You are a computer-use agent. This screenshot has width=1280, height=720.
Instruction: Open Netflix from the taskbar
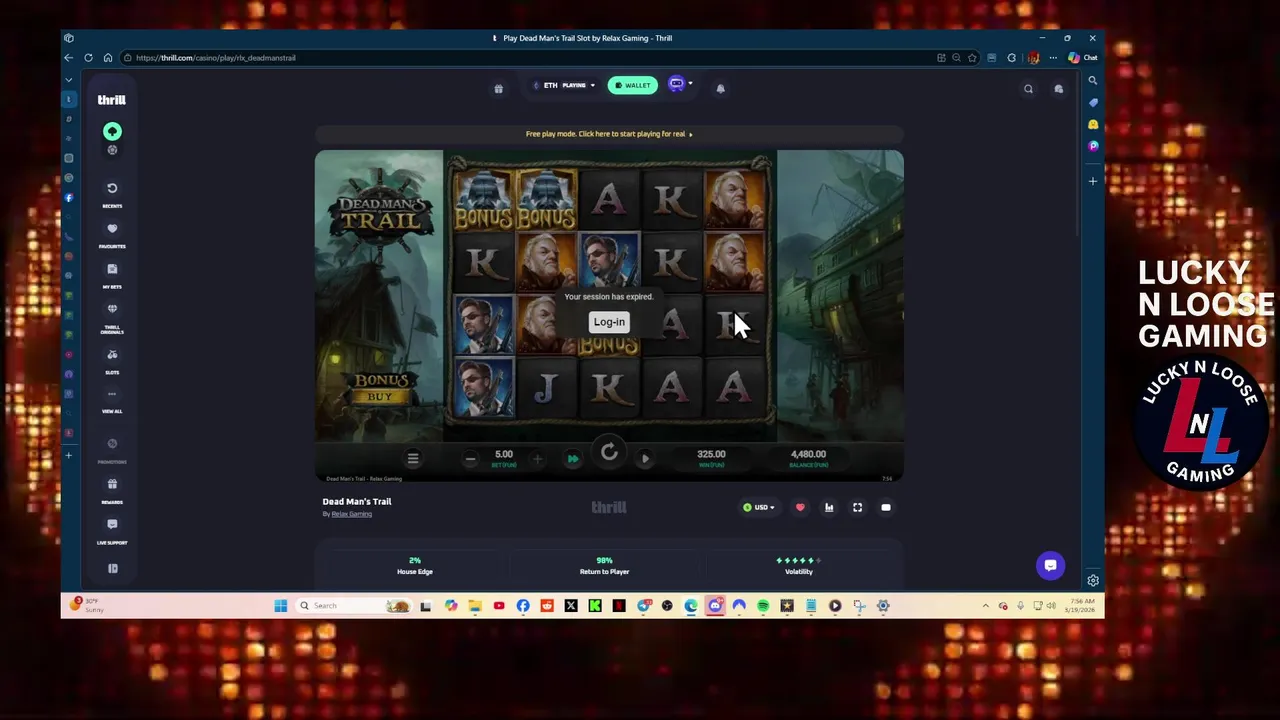coord(619,606)
